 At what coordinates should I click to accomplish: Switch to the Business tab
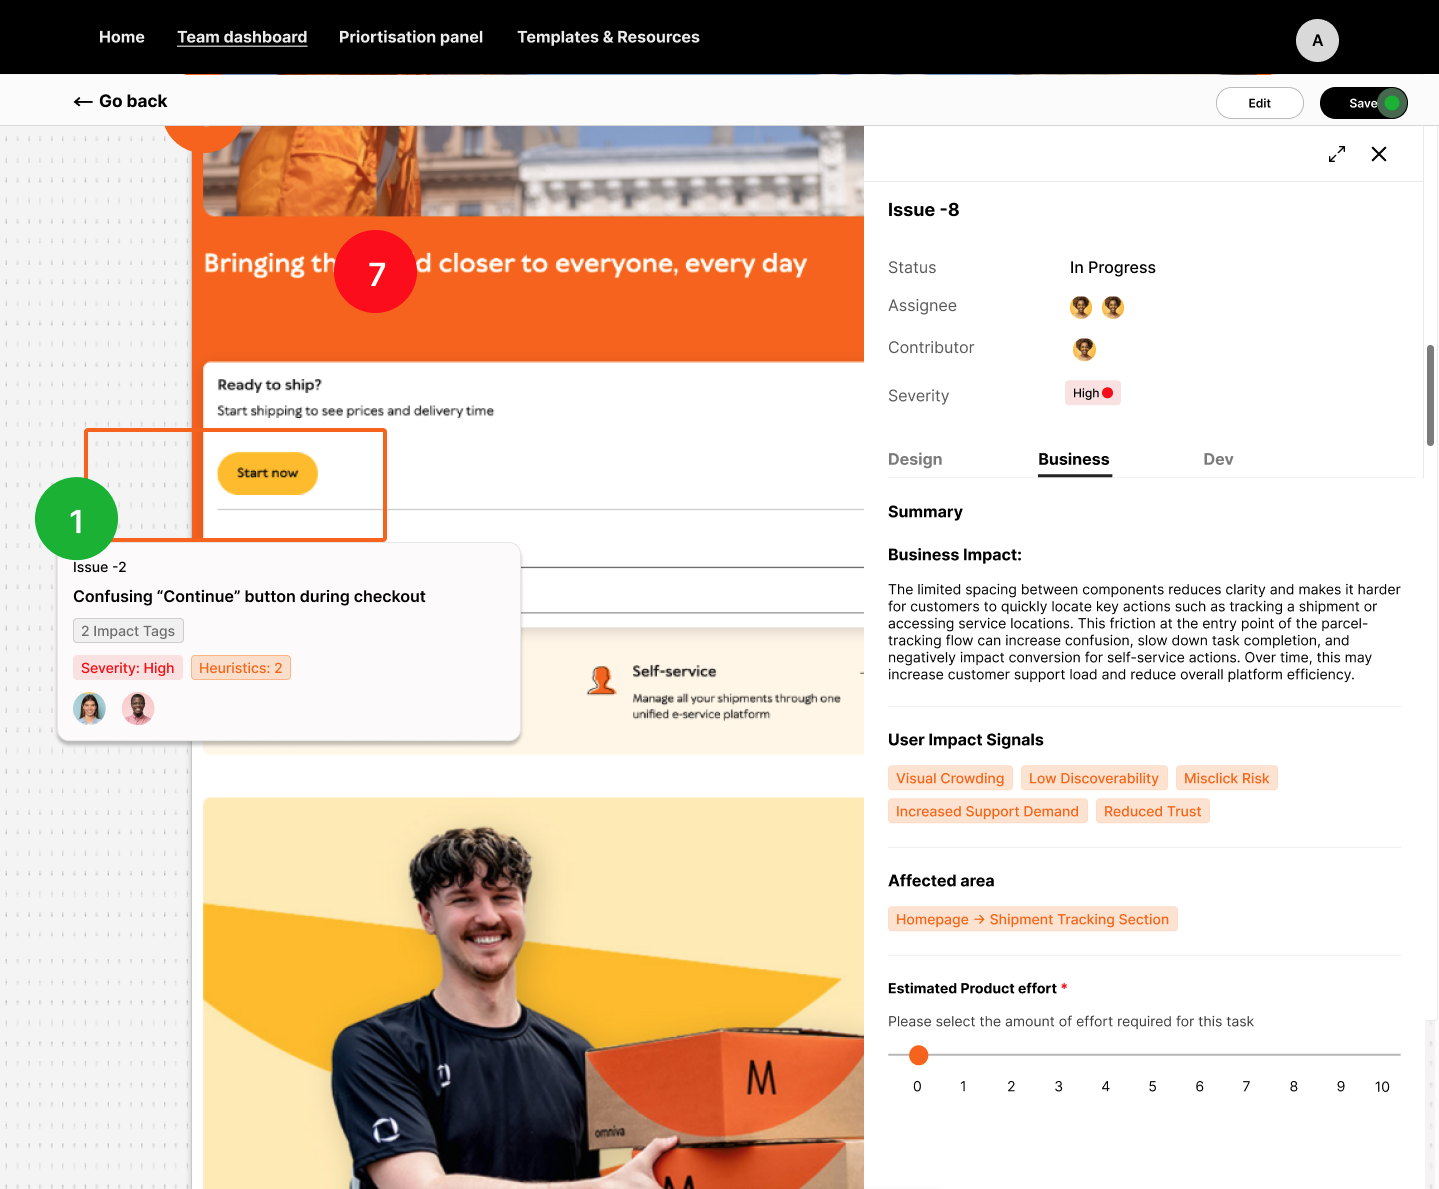click(1074, 459)
